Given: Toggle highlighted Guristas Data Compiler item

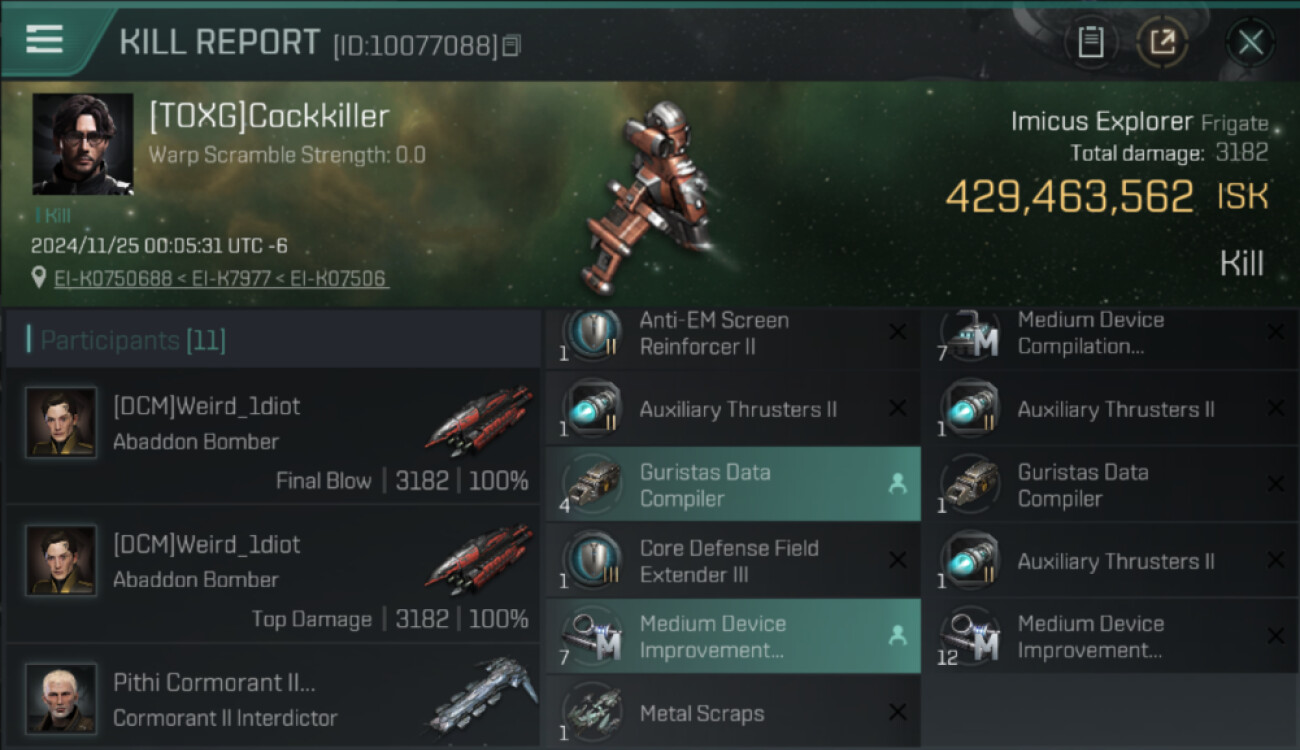Looking at the screenshot, I should pos(733,484).
